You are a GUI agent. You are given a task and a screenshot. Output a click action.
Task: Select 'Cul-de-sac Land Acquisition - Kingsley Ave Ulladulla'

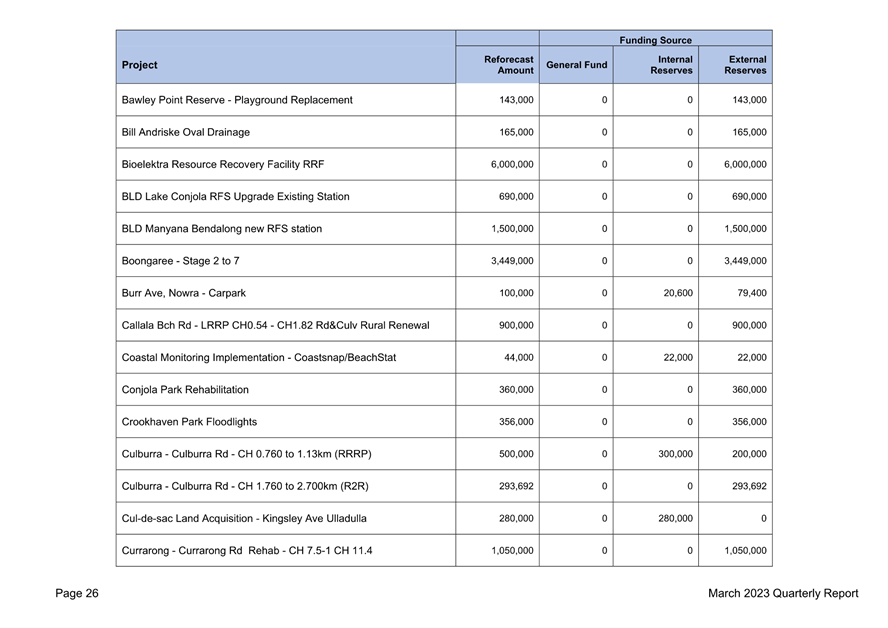[x=244, y=519]
